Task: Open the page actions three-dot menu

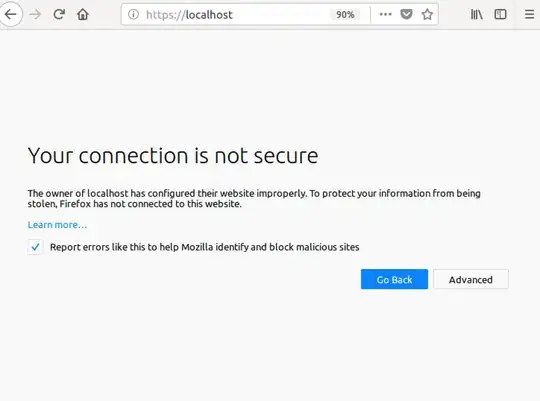Action: (x=385, y=14)
